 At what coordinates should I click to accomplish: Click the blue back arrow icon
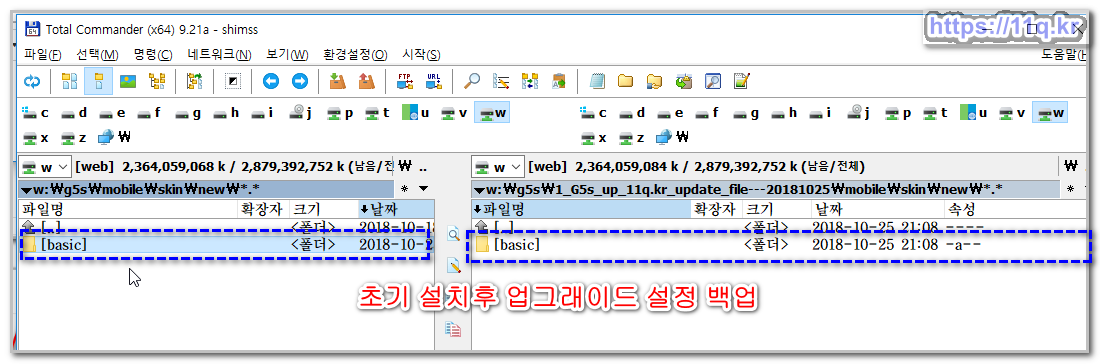click(x=271, y=81)
